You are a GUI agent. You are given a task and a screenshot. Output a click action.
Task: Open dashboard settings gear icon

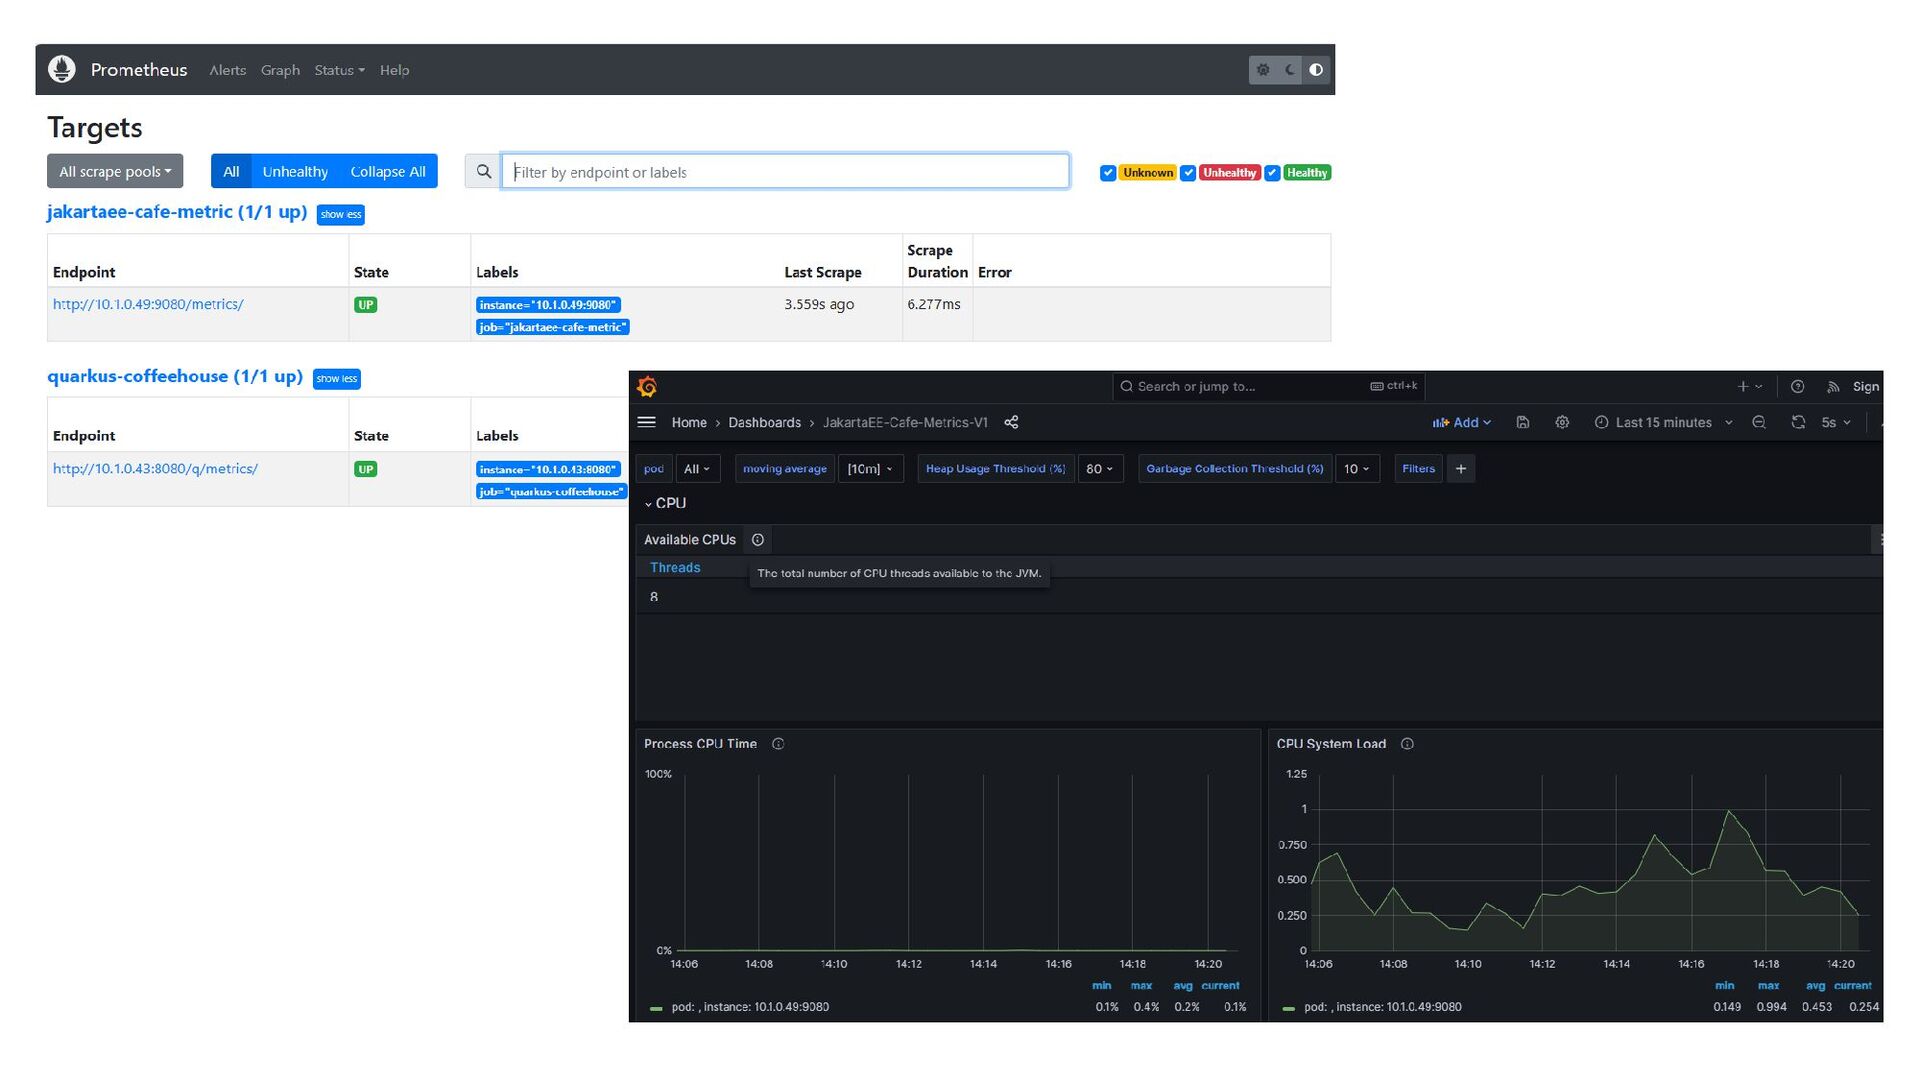[1562, 422]
